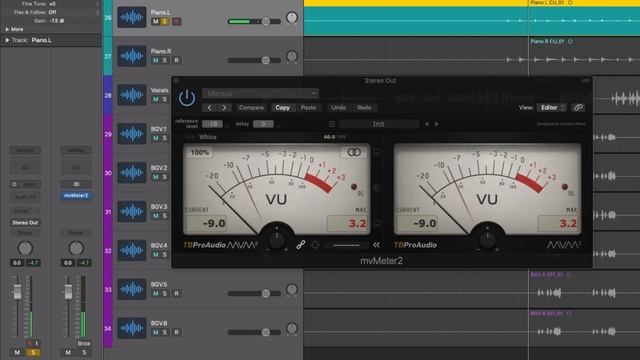Click the collapse double-arrow icon below meters

pos(376,245)
